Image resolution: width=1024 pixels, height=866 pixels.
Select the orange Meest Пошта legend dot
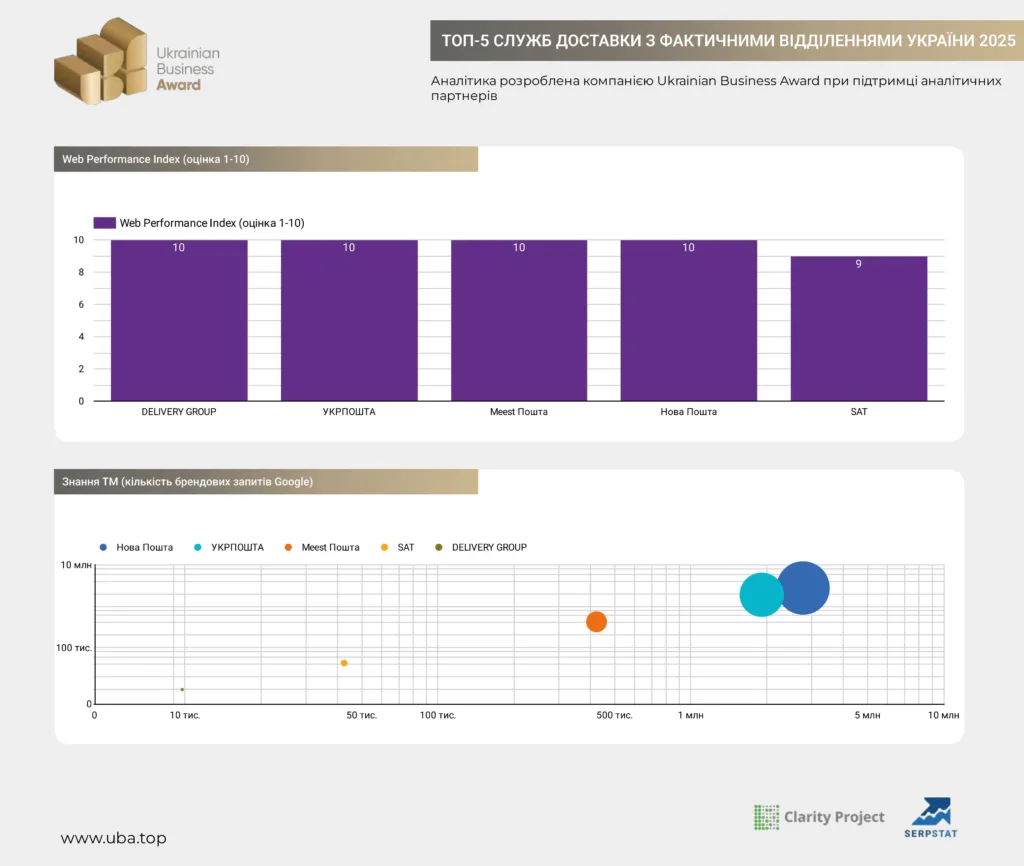coord(288,547)
